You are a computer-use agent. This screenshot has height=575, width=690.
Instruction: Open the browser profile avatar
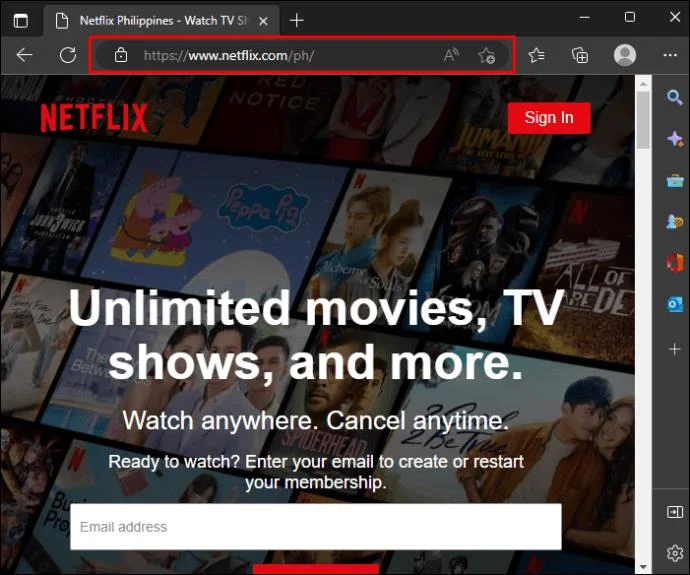tap(625, 55)
